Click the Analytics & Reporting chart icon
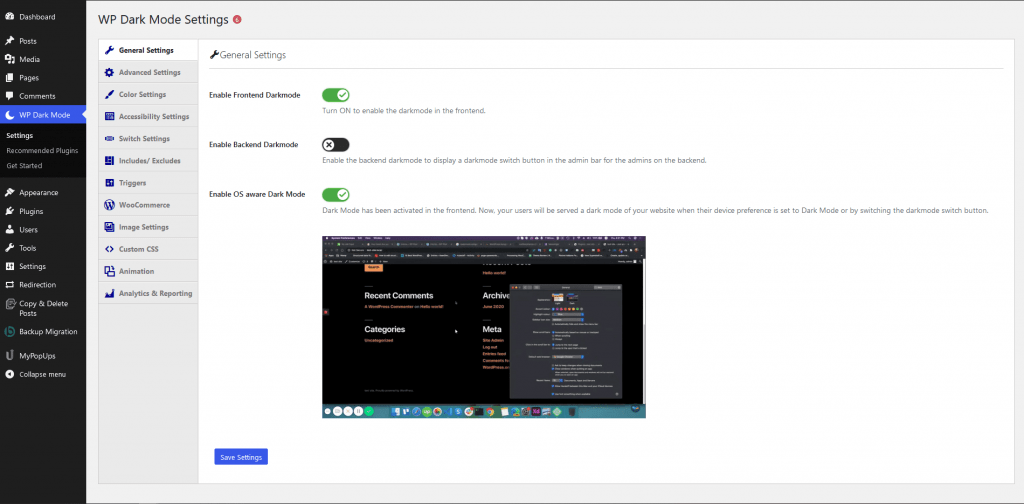This screenshot has height=504, width=1024. pyautogui.click(x=109, y=293)
